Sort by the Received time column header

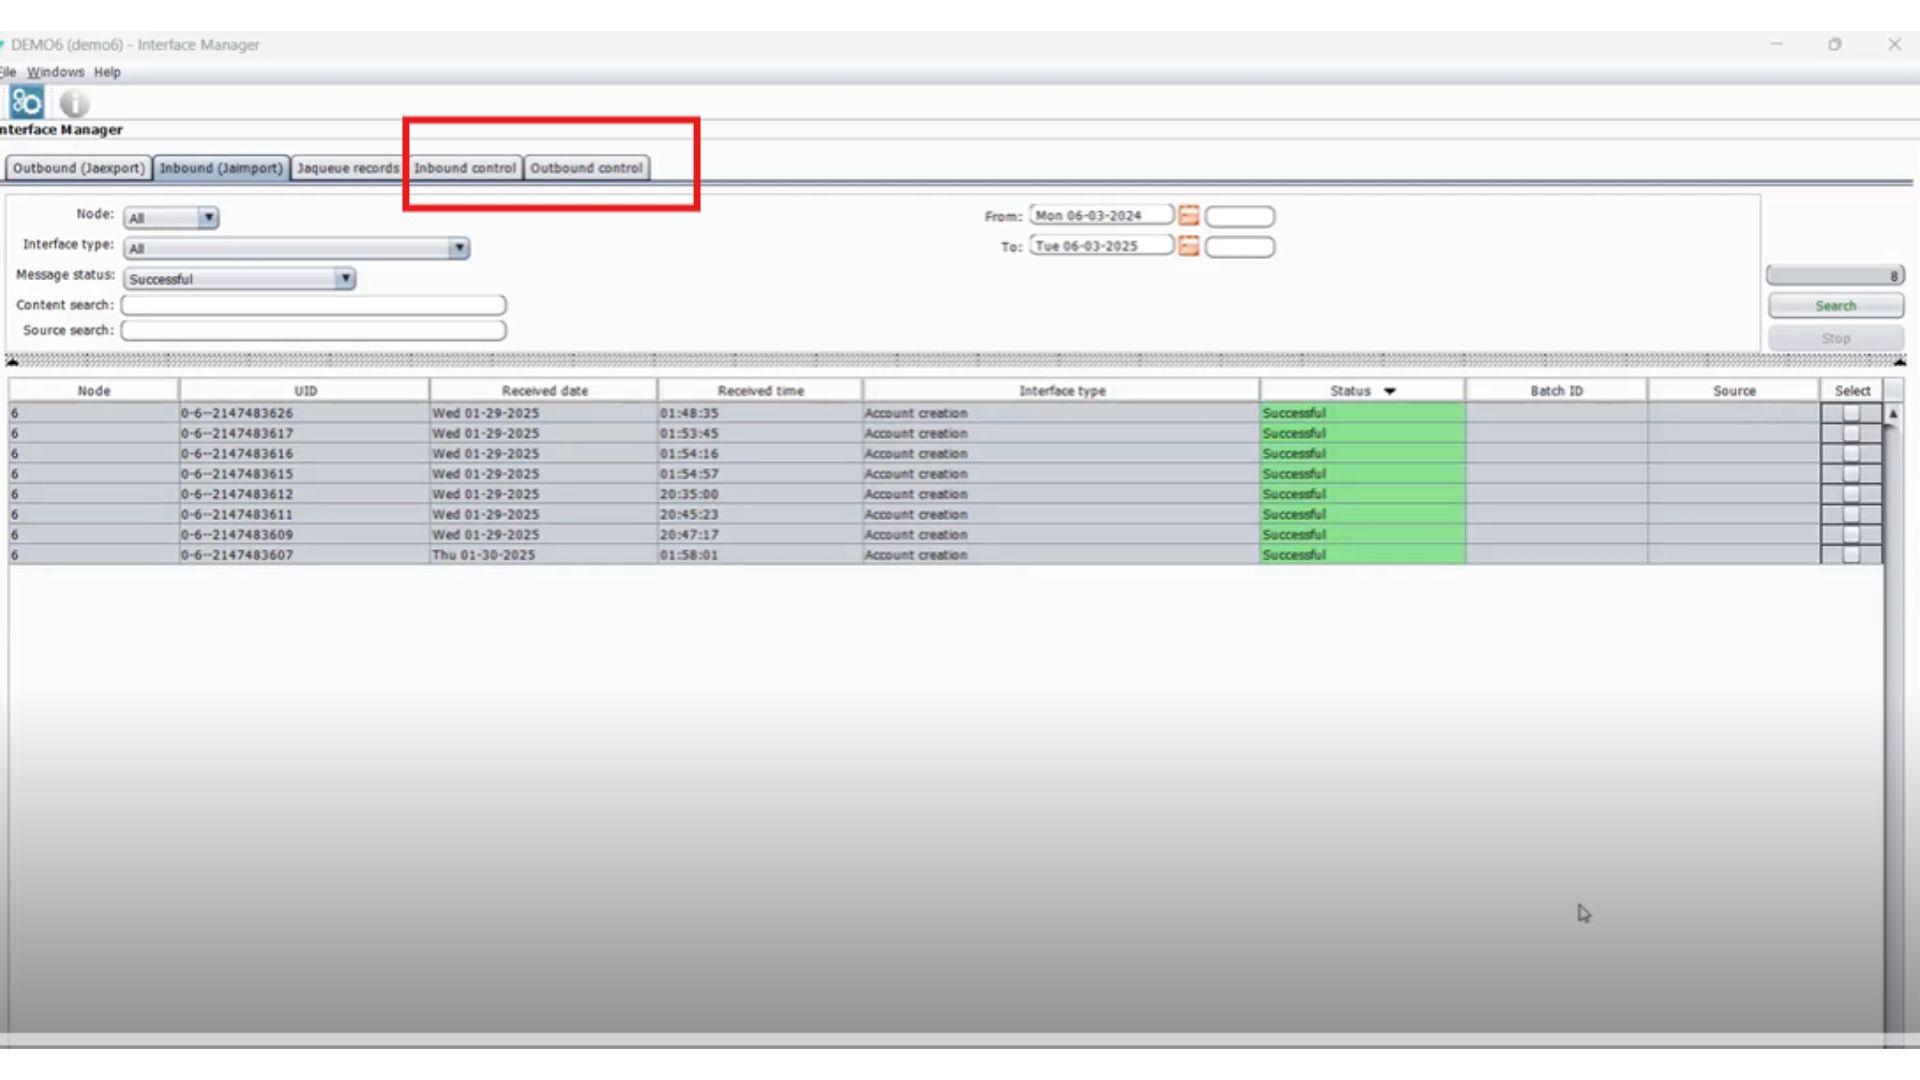point(760,391)
